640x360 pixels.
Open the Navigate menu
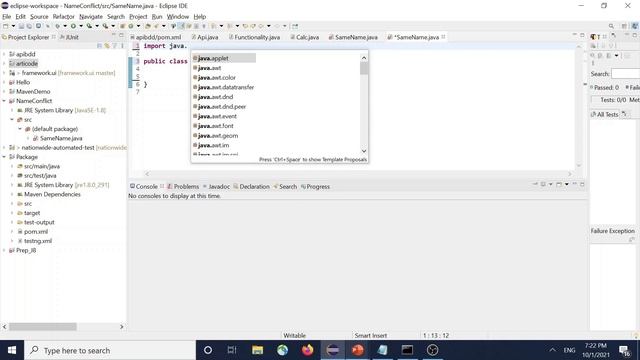(91, 17)
